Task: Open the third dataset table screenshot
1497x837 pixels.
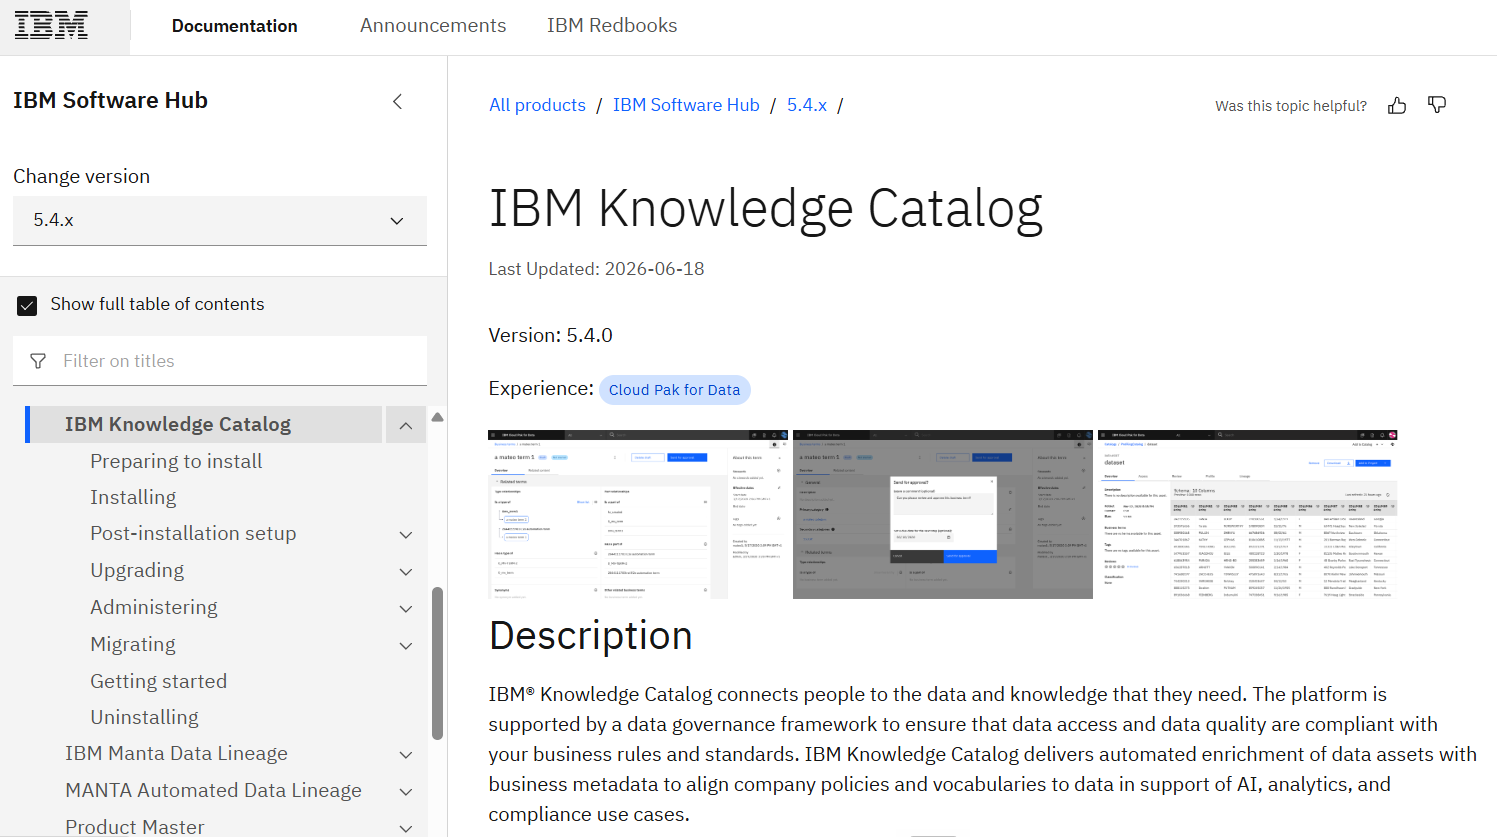Action: click(1247, 515)
